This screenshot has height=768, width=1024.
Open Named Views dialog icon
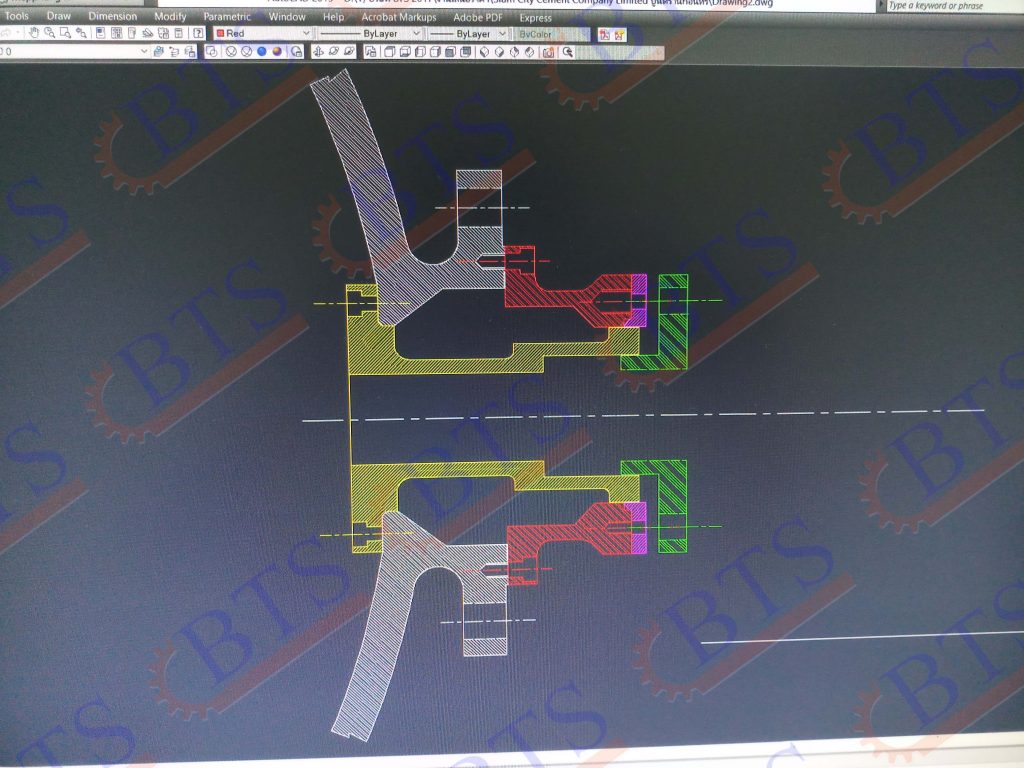pos(371,52)
